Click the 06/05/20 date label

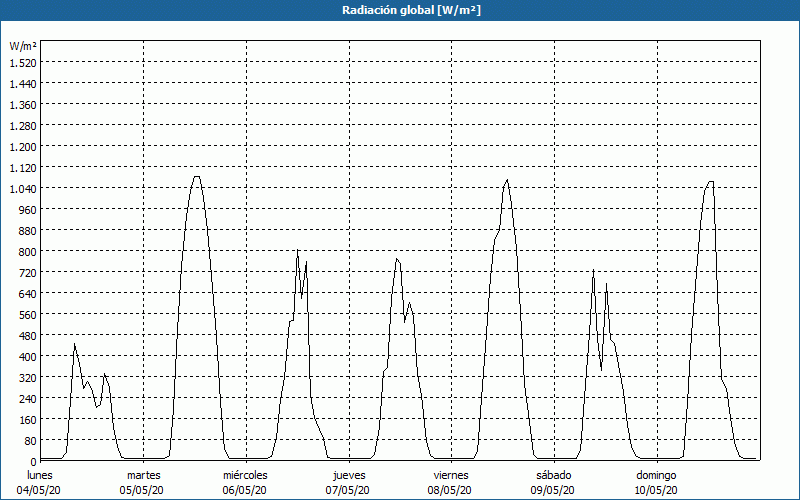click(245, 490)
